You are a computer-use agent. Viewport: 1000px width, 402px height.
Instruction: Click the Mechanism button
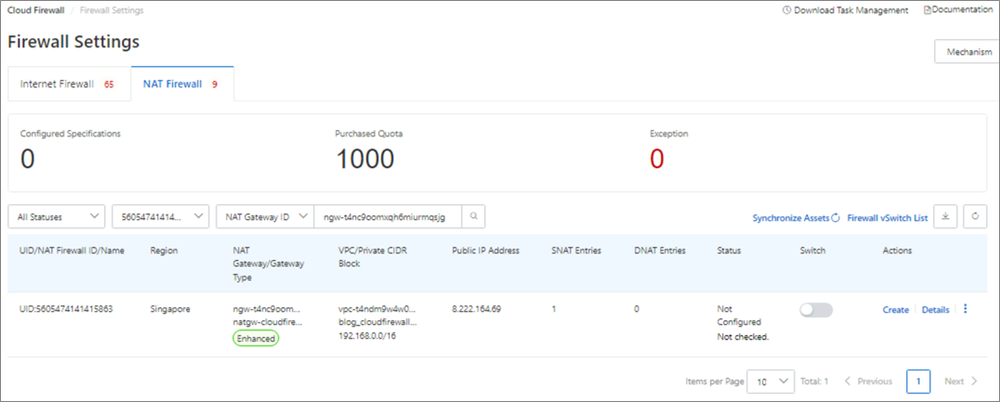pos(969,52)
